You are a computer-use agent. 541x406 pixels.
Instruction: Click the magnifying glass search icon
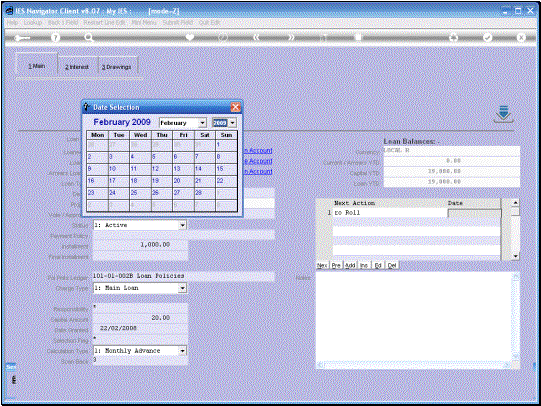click(x=89, y=37)
